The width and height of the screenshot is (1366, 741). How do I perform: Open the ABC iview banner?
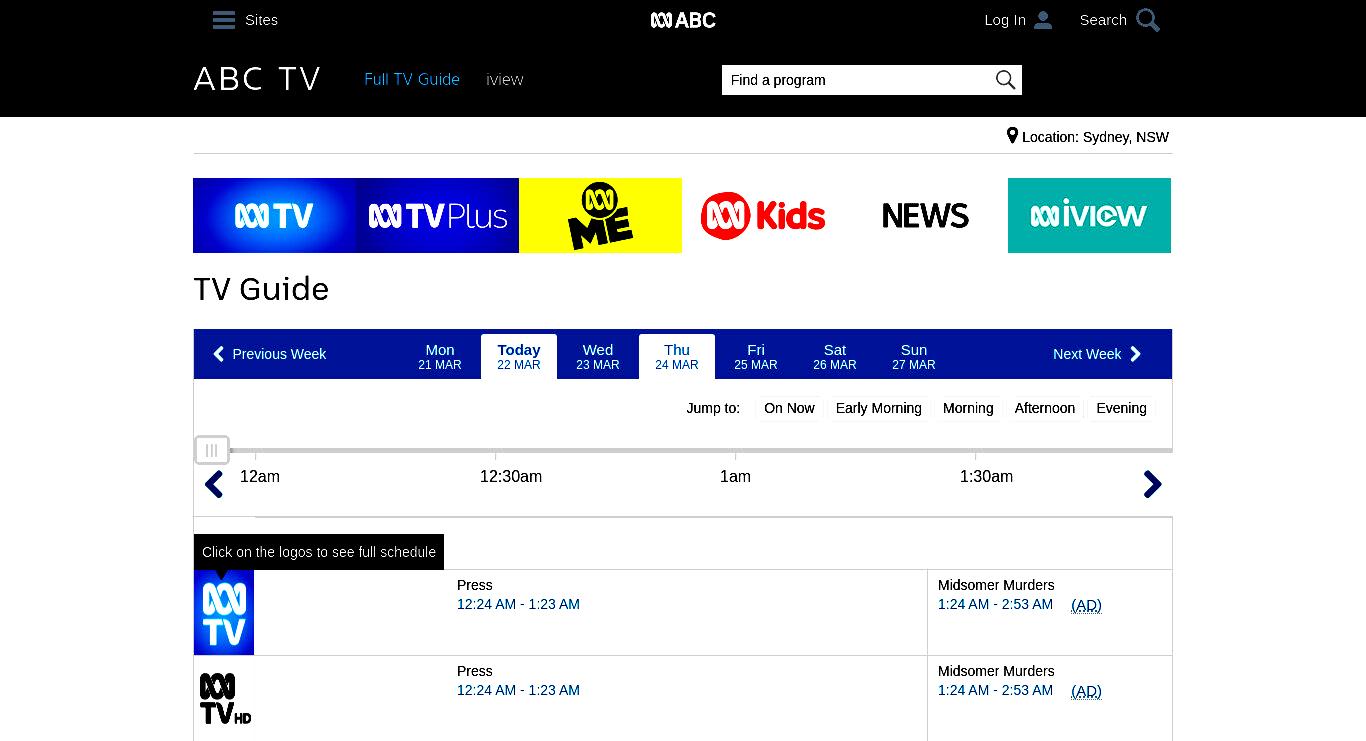(x=1089, y=215)
